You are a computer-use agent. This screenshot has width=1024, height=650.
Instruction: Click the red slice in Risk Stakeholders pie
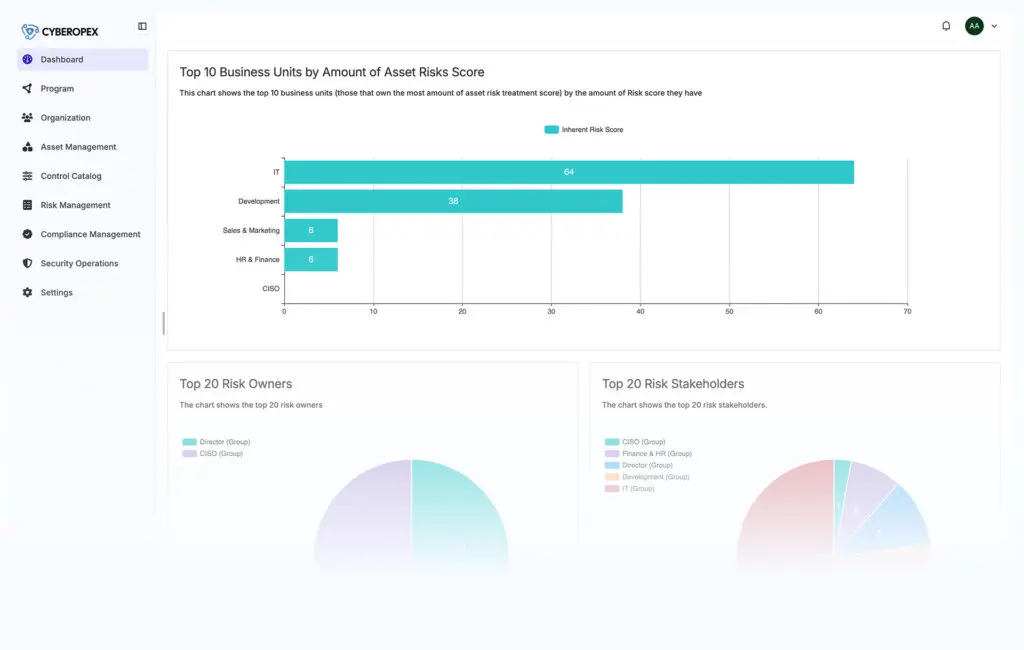[x=787, y=516]
